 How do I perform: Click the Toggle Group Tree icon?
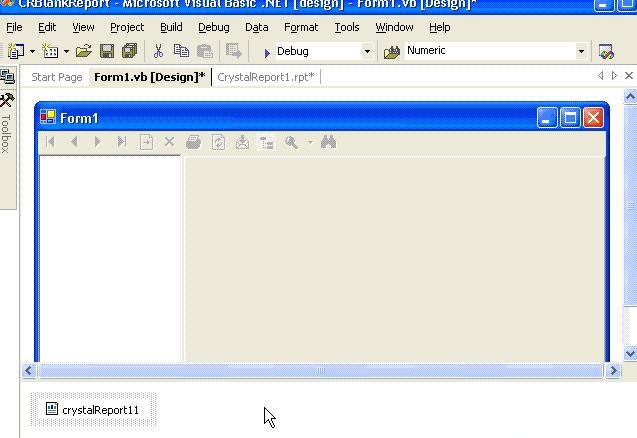(267, 142)
